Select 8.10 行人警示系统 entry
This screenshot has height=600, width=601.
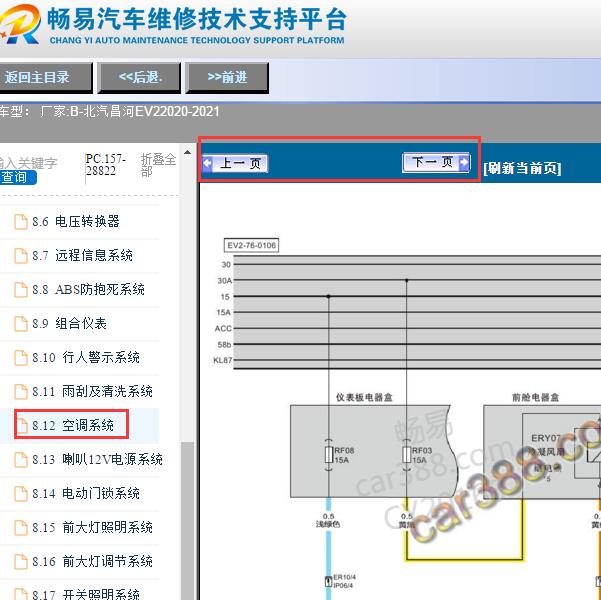click(86, 357)
